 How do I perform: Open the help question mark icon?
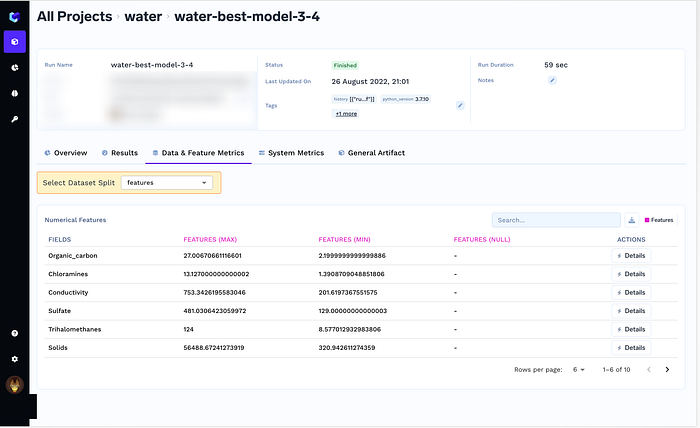[x=15, y=333]
